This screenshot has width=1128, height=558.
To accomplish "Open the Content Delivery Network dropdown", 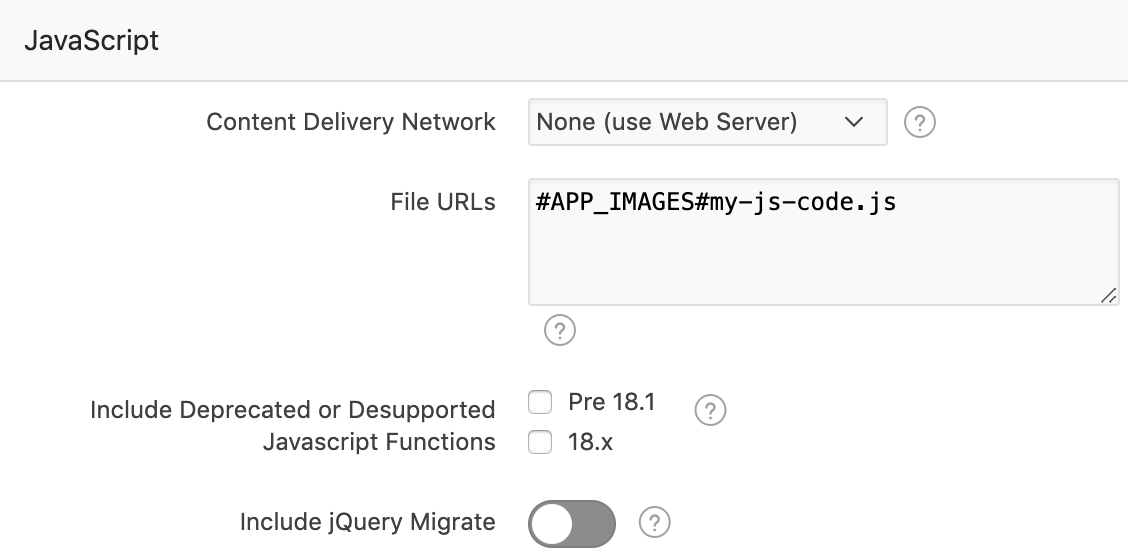I will (706, 122).
